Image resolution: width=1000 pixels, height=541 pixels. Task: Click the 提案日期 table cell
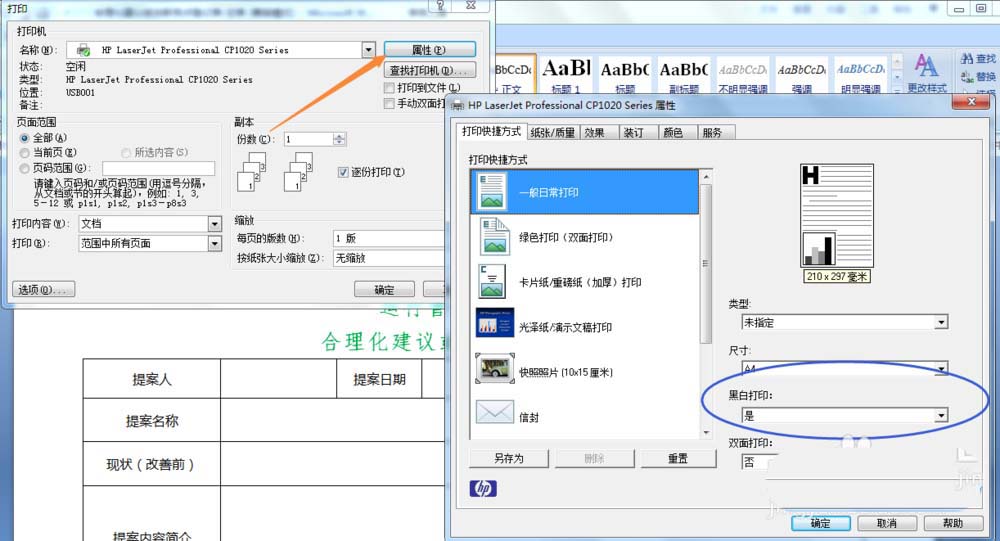pos(379,379)
